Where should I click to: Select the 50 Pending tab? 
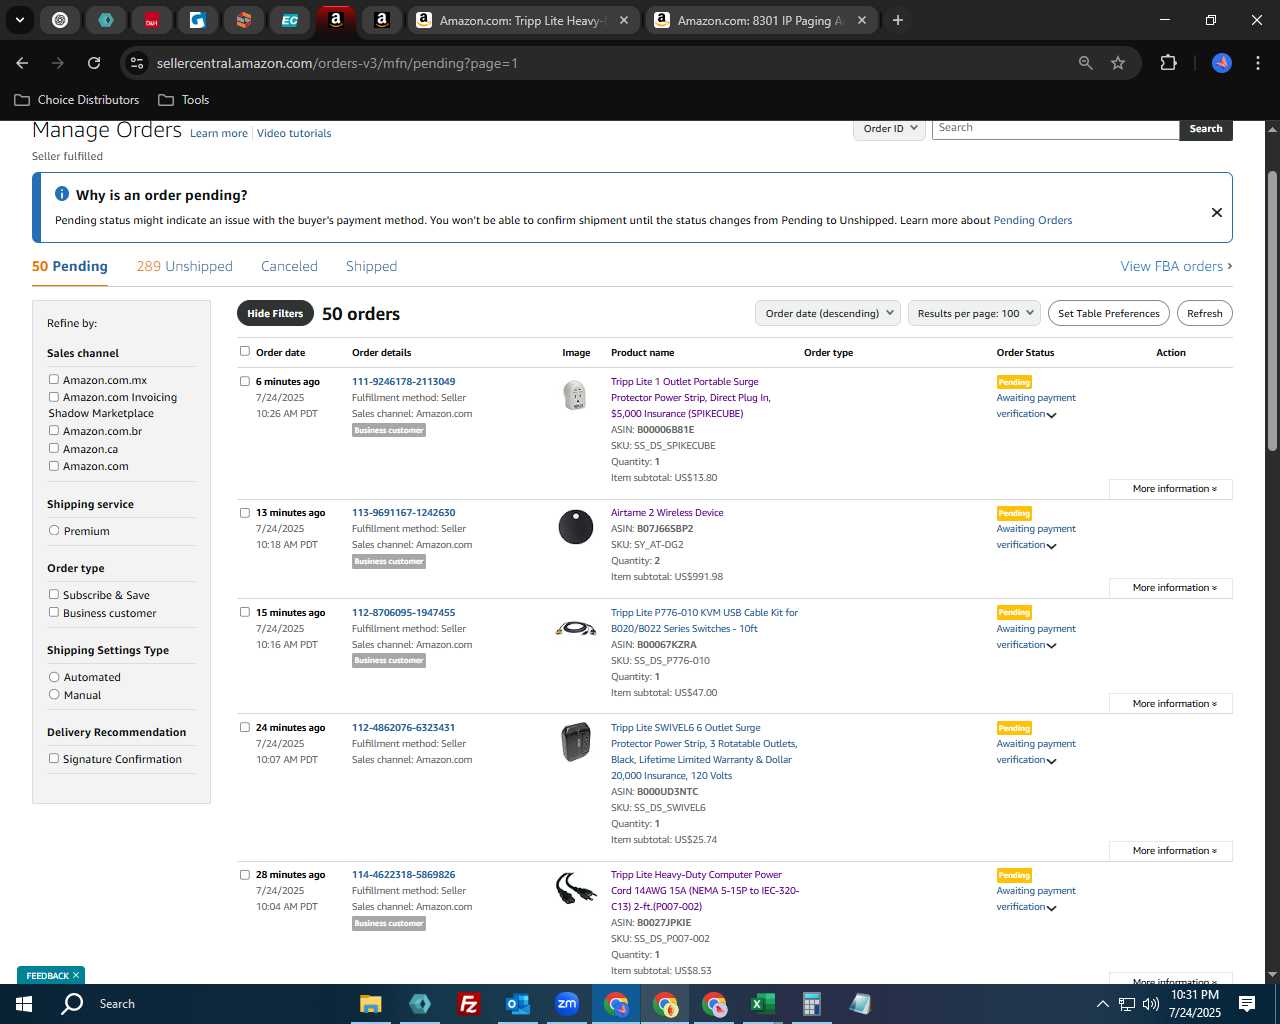70,266
